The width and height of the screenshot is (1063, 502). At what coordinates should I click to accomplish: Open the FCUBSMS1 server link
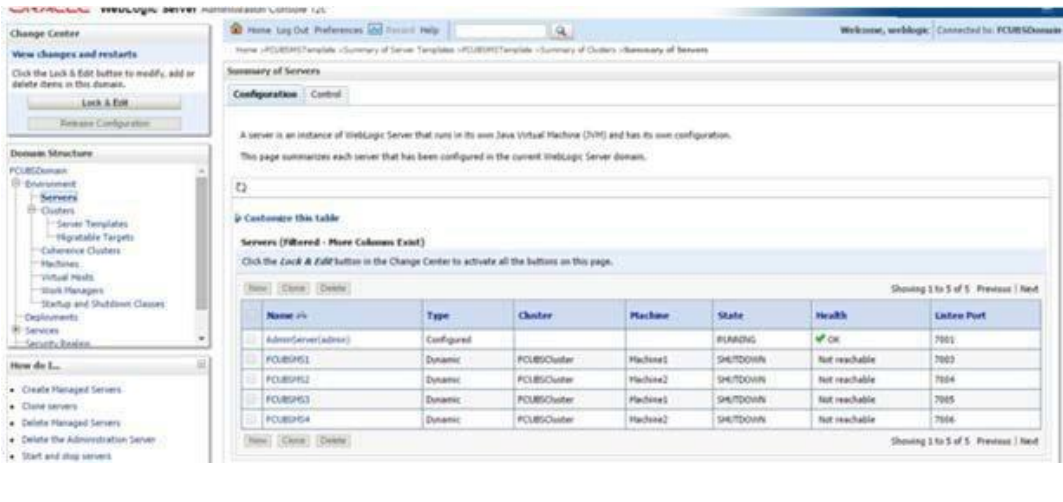287,360
